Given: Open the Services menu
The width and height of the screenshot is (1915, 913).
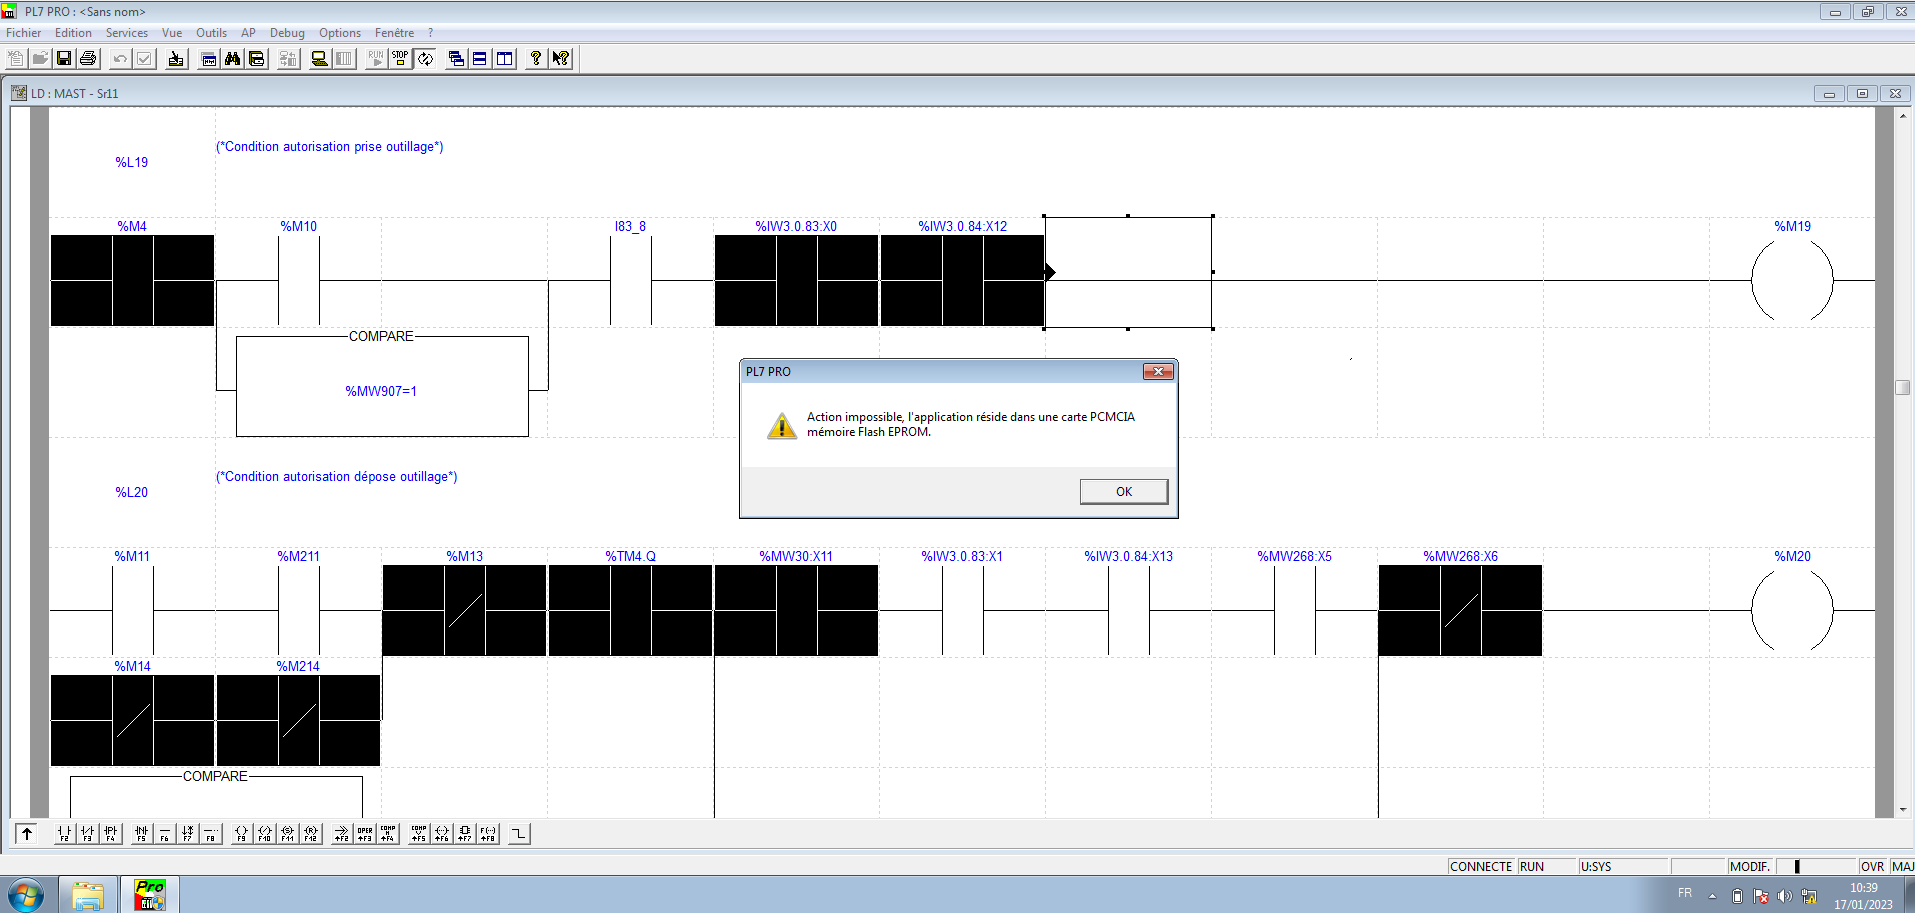Looking at the screenshot, I should coord(127,33).
